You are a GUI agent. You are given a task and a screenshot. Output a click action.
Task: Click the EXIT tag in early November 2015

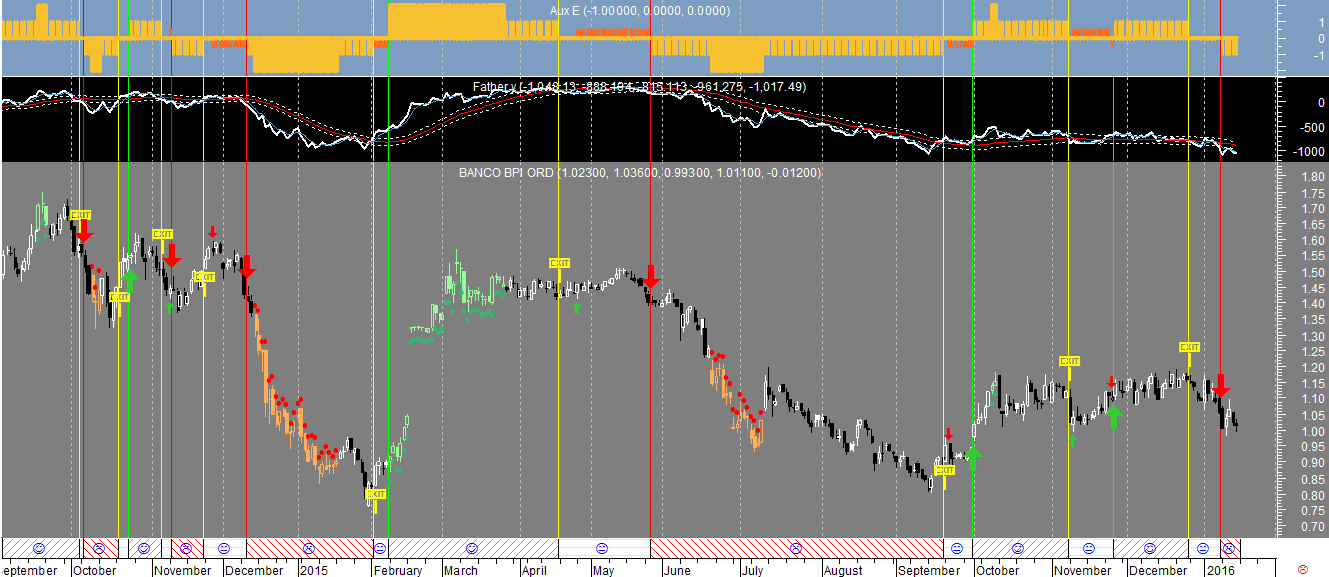(x=1069, y=361)
